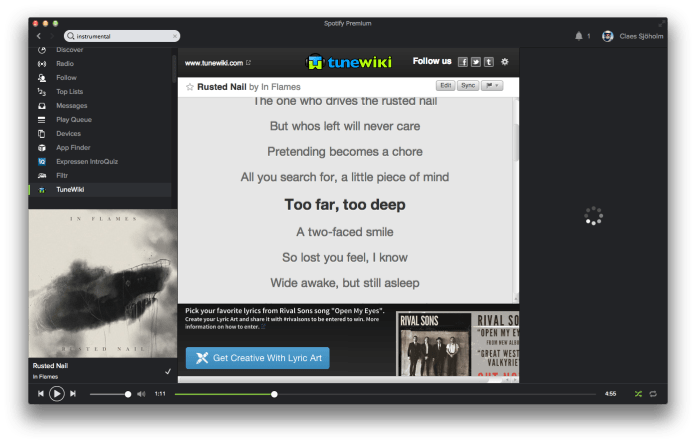Go back with the back arrow
The image size is (696, 443).
point(39,36)
